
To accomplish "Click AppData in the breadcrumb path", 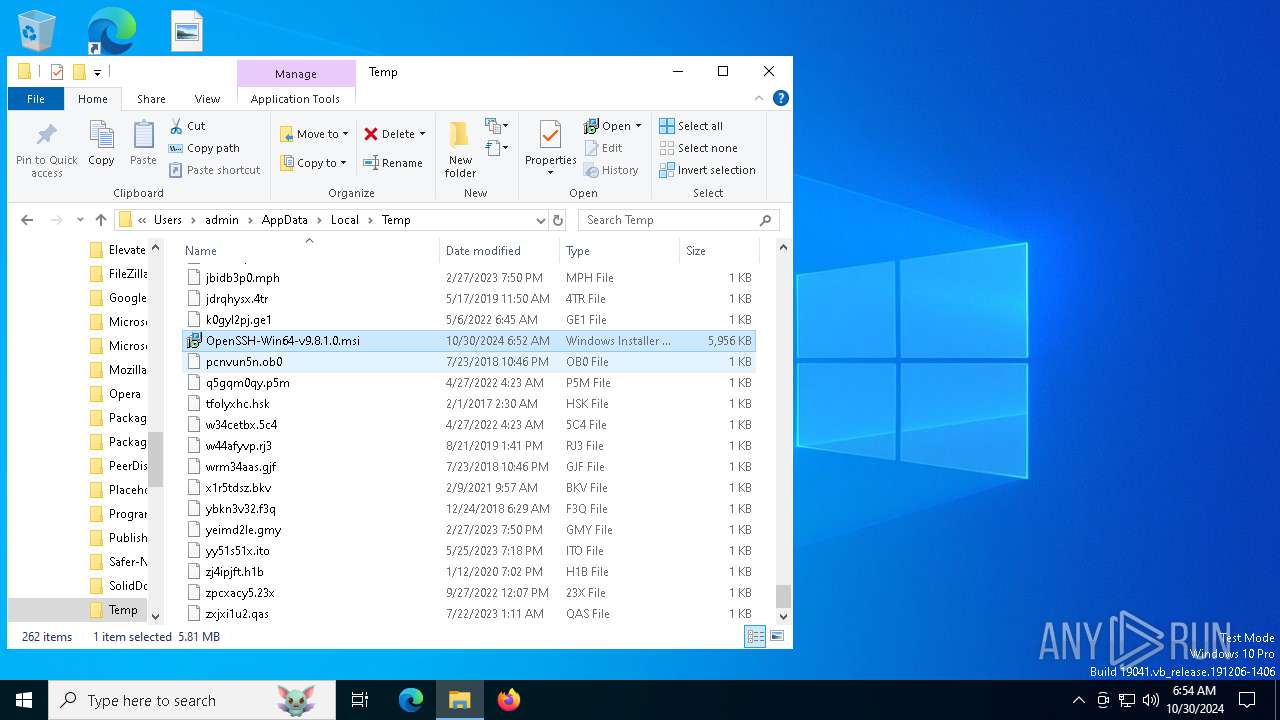I will pyautogui.click(x=285, y=220).
